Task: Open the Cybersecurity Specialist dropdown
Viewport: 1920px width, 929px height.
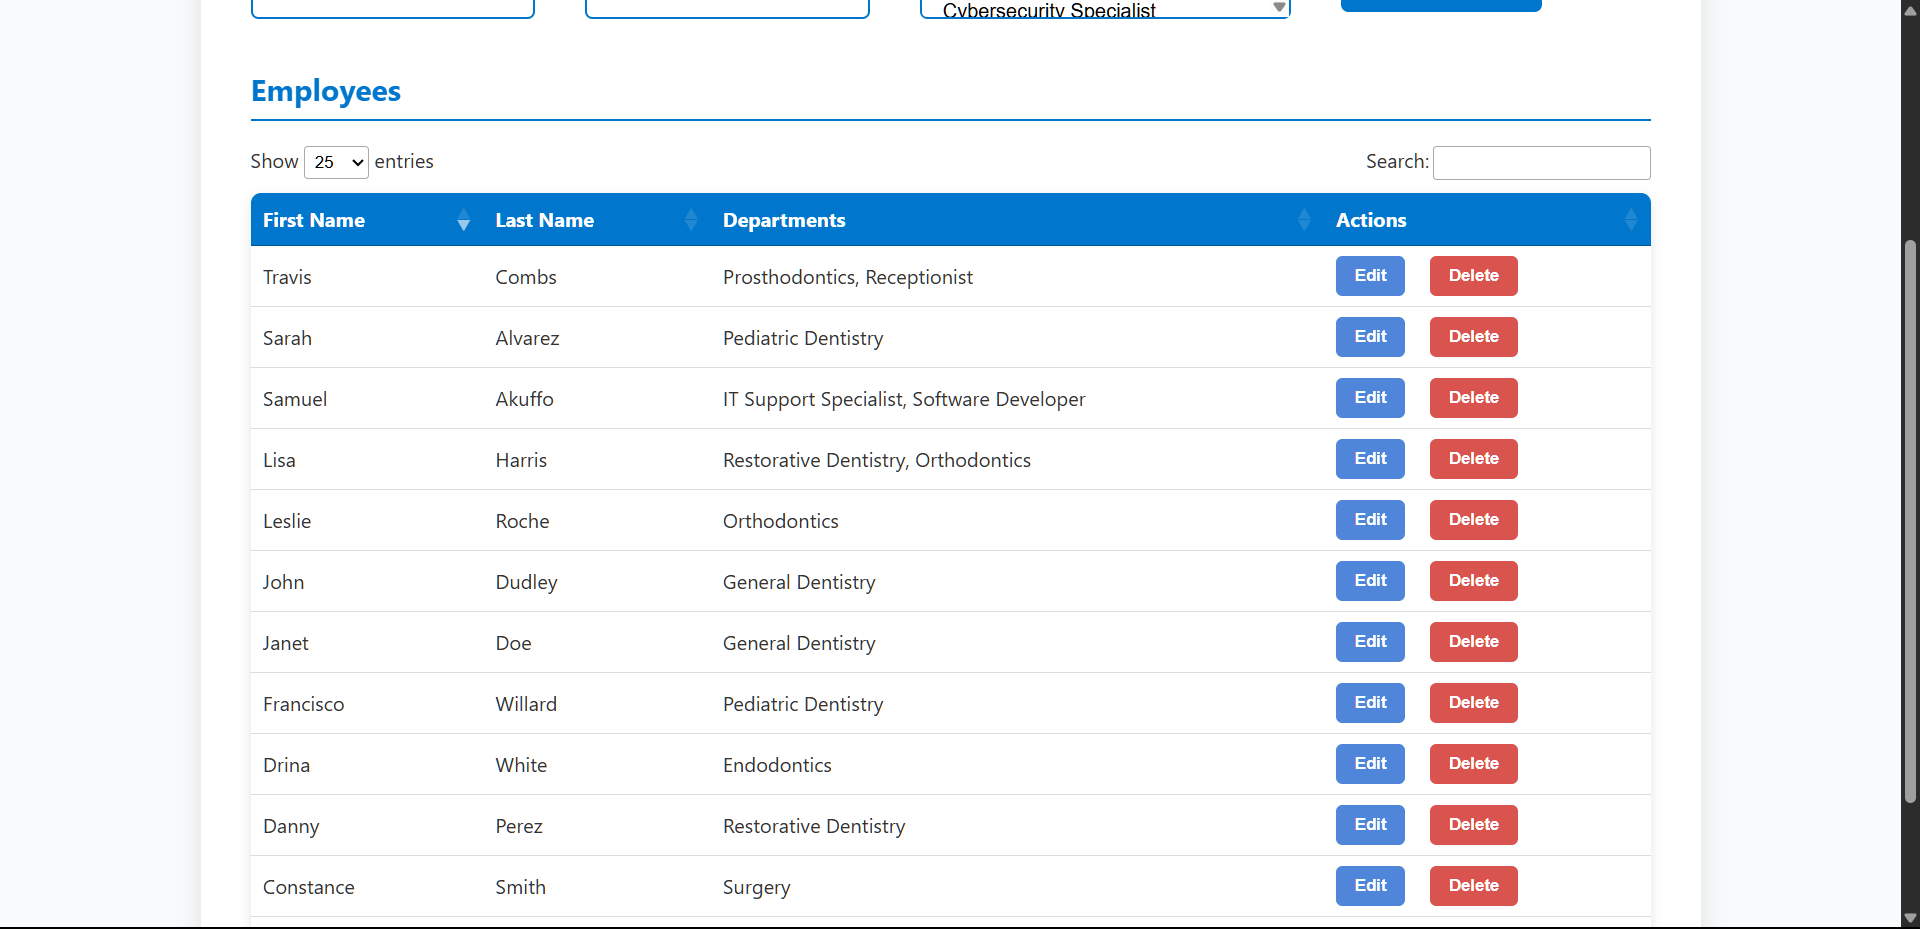Action: click(x=1105, y=9)
